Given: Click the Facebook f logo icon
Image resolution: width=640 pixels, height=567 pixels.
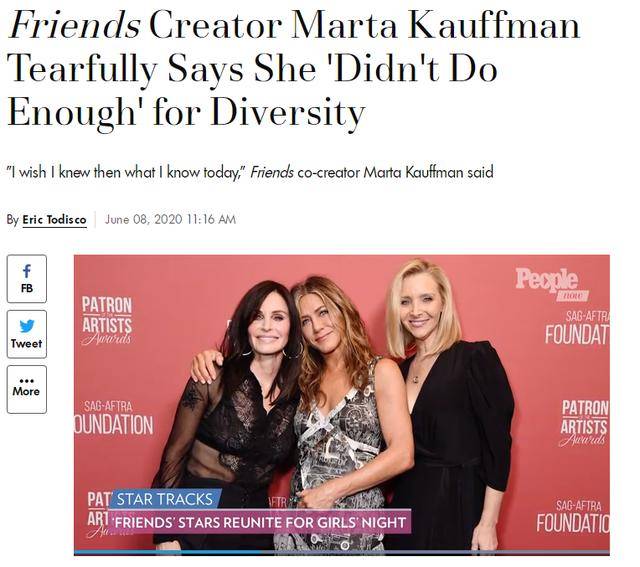Looking at the screenshot, I should (27, 271).
